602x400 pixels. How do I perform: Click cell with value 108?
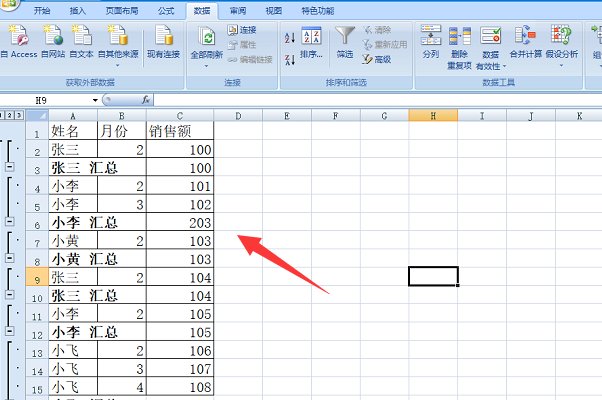(180, 387)
